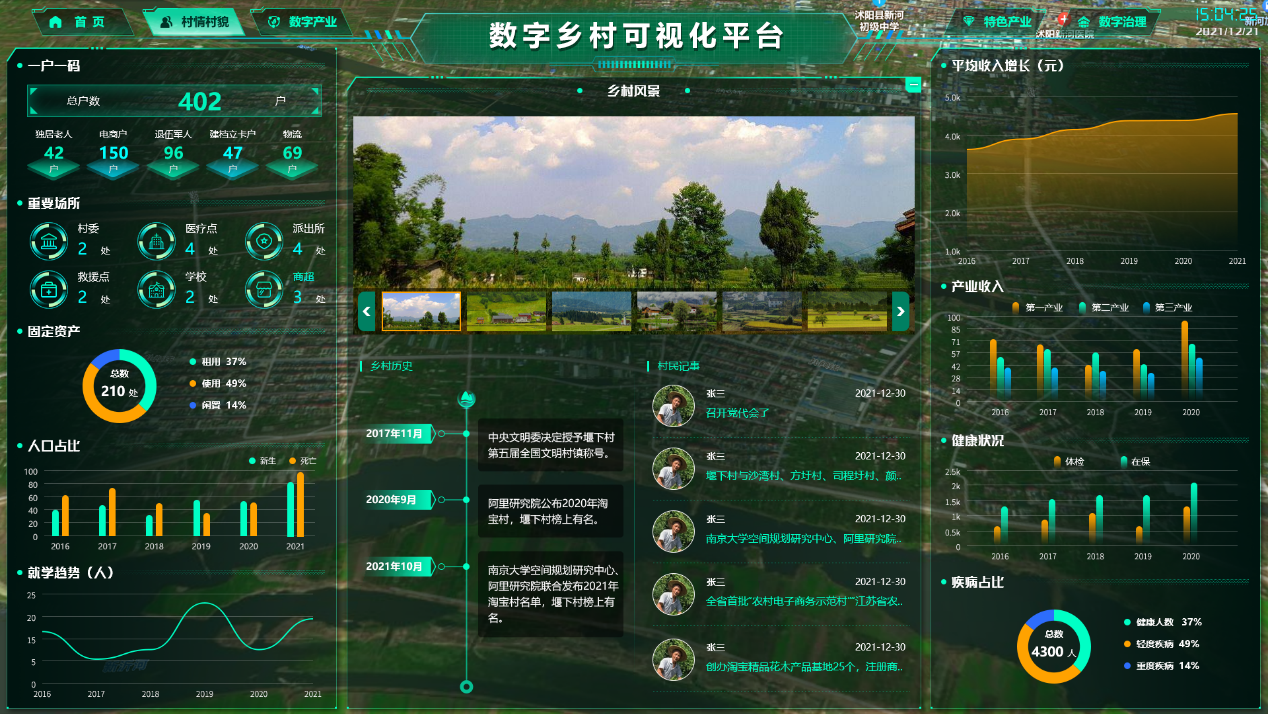Click the 2021 orange 死亡 bar in 人口占比

tap(300, 504)
